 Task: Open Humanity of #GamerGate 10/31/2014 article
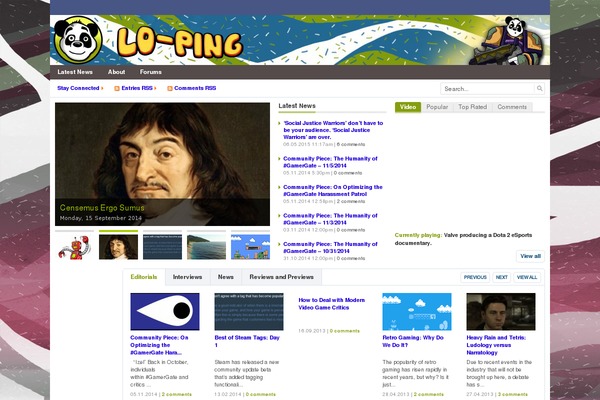(330, 248)
